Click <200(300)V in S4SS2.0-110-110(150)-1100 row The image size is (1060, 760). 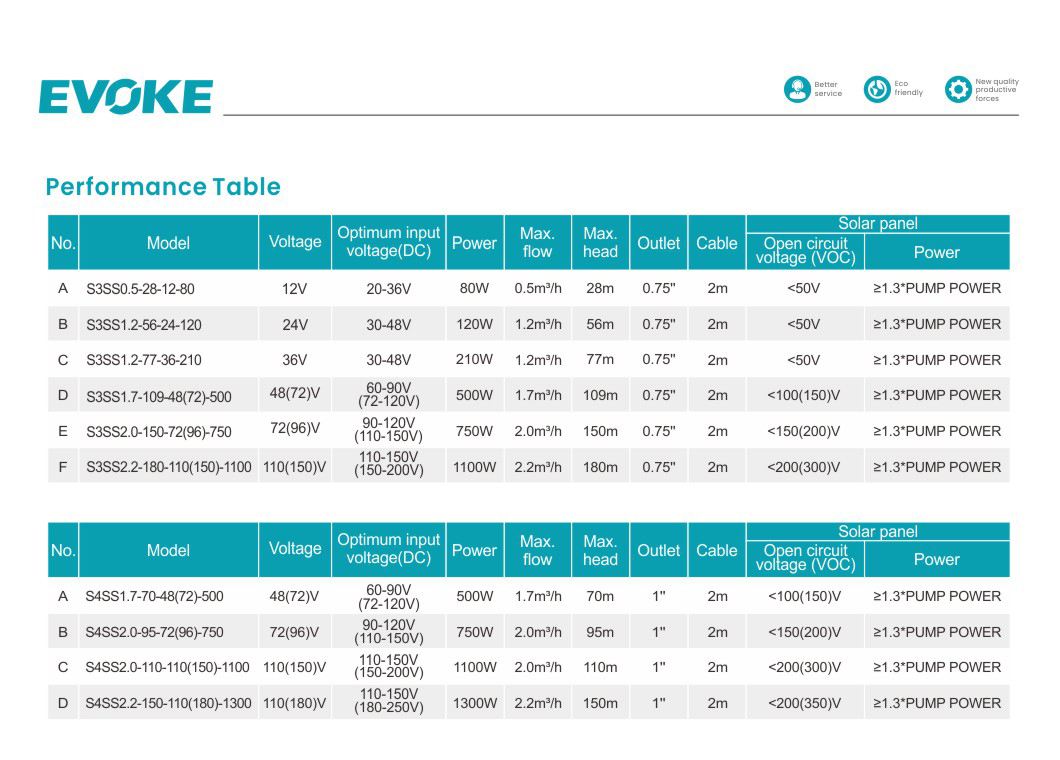coord(804,667)
